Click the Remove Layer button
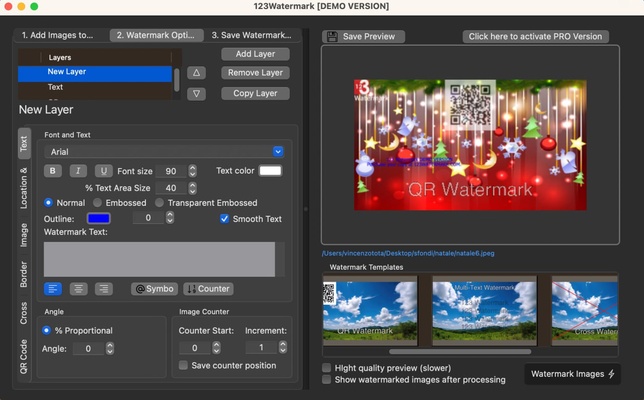 pyautogui.click(x=255, y=73)
